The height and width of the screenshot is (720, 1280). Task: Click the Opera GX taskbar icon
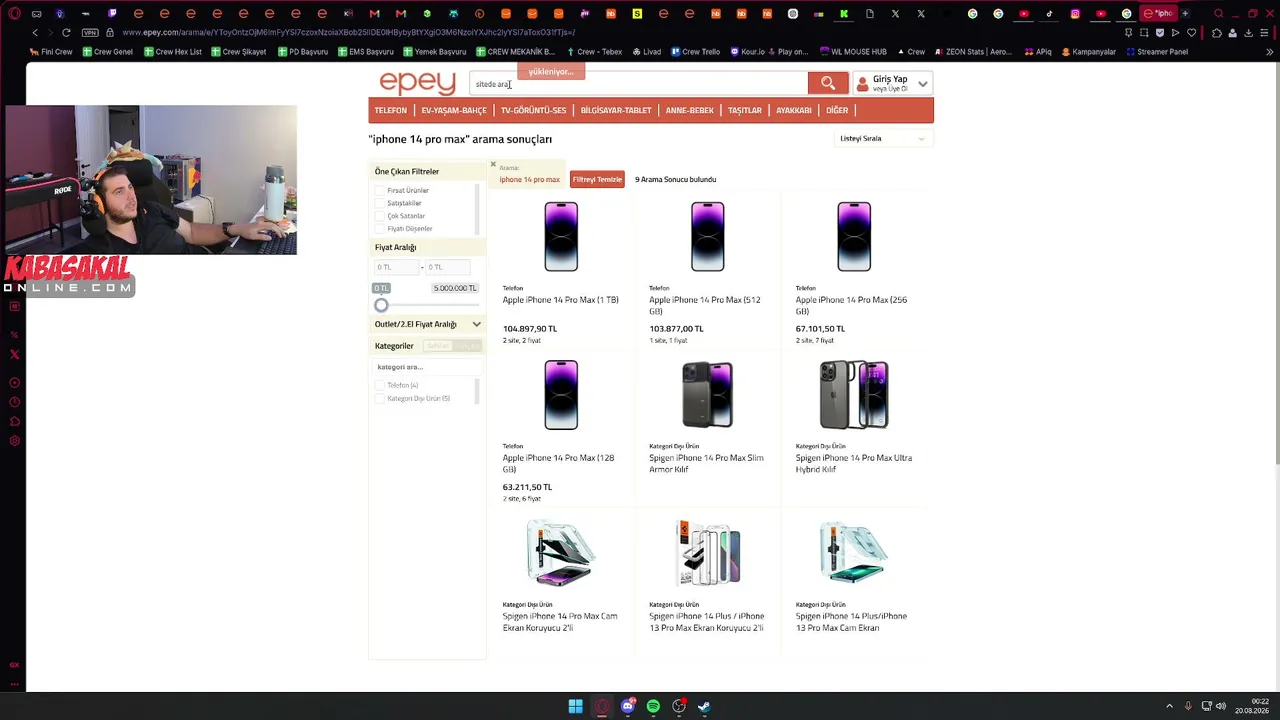[602, 706]
